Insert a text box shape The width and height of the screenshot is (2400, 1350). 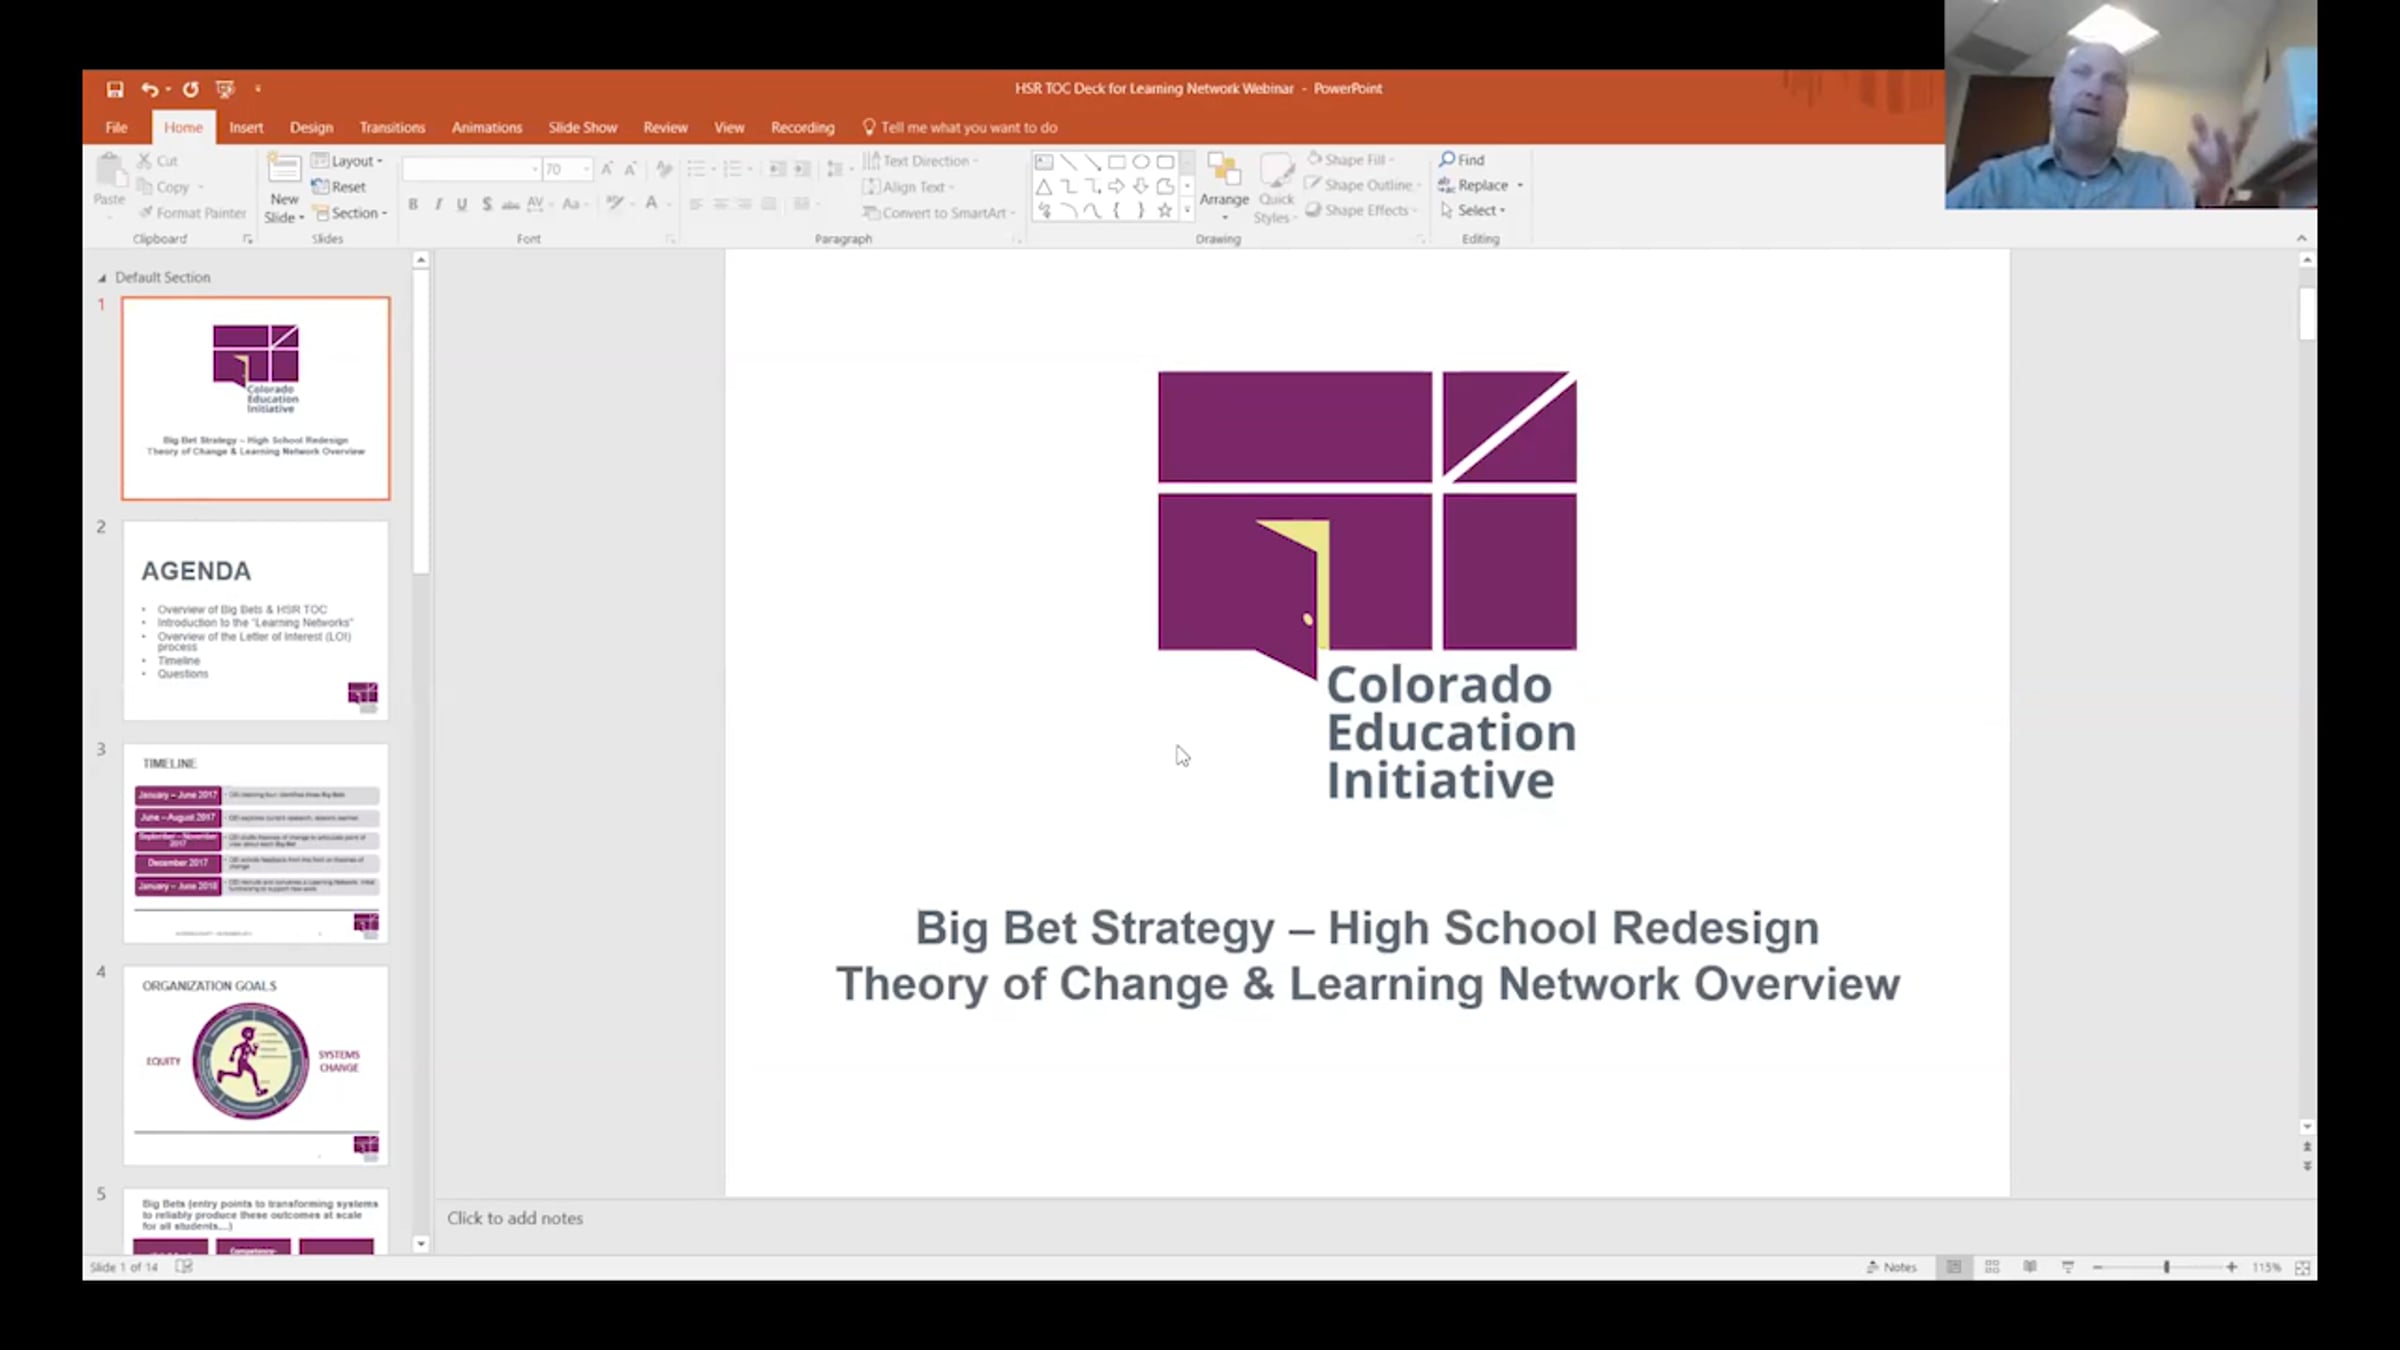[1044, 162]
